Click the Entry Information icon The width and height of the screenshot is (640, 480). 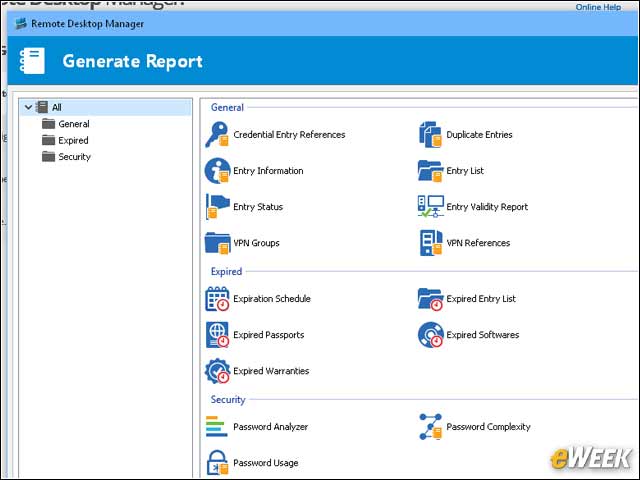tap(217, 171)
